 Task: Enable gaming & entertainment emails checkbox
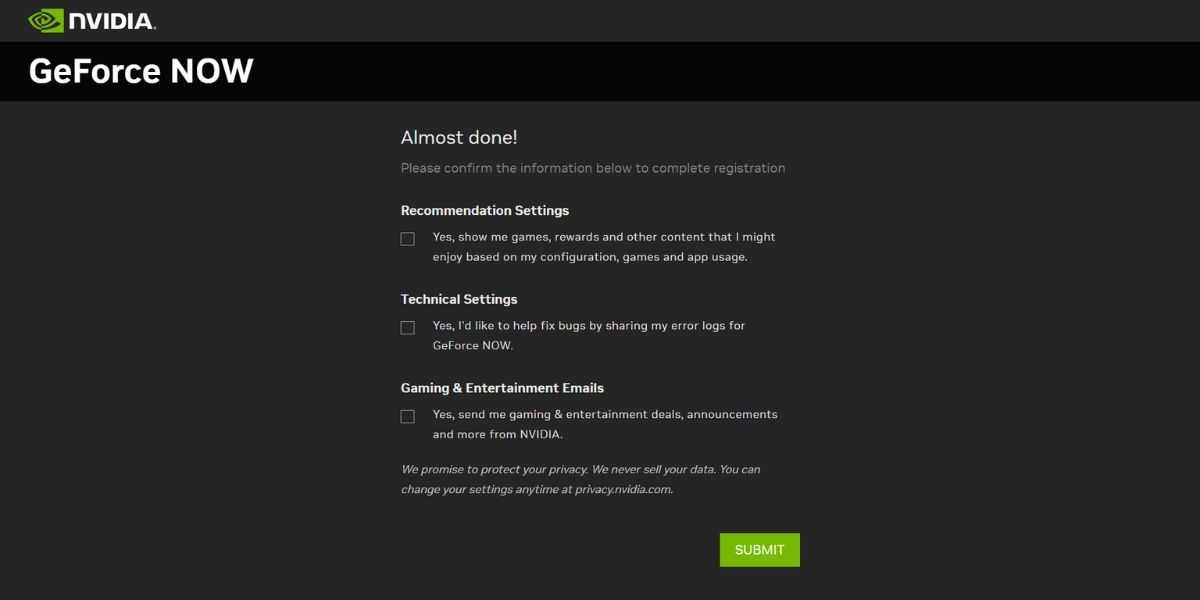(408, 416)
